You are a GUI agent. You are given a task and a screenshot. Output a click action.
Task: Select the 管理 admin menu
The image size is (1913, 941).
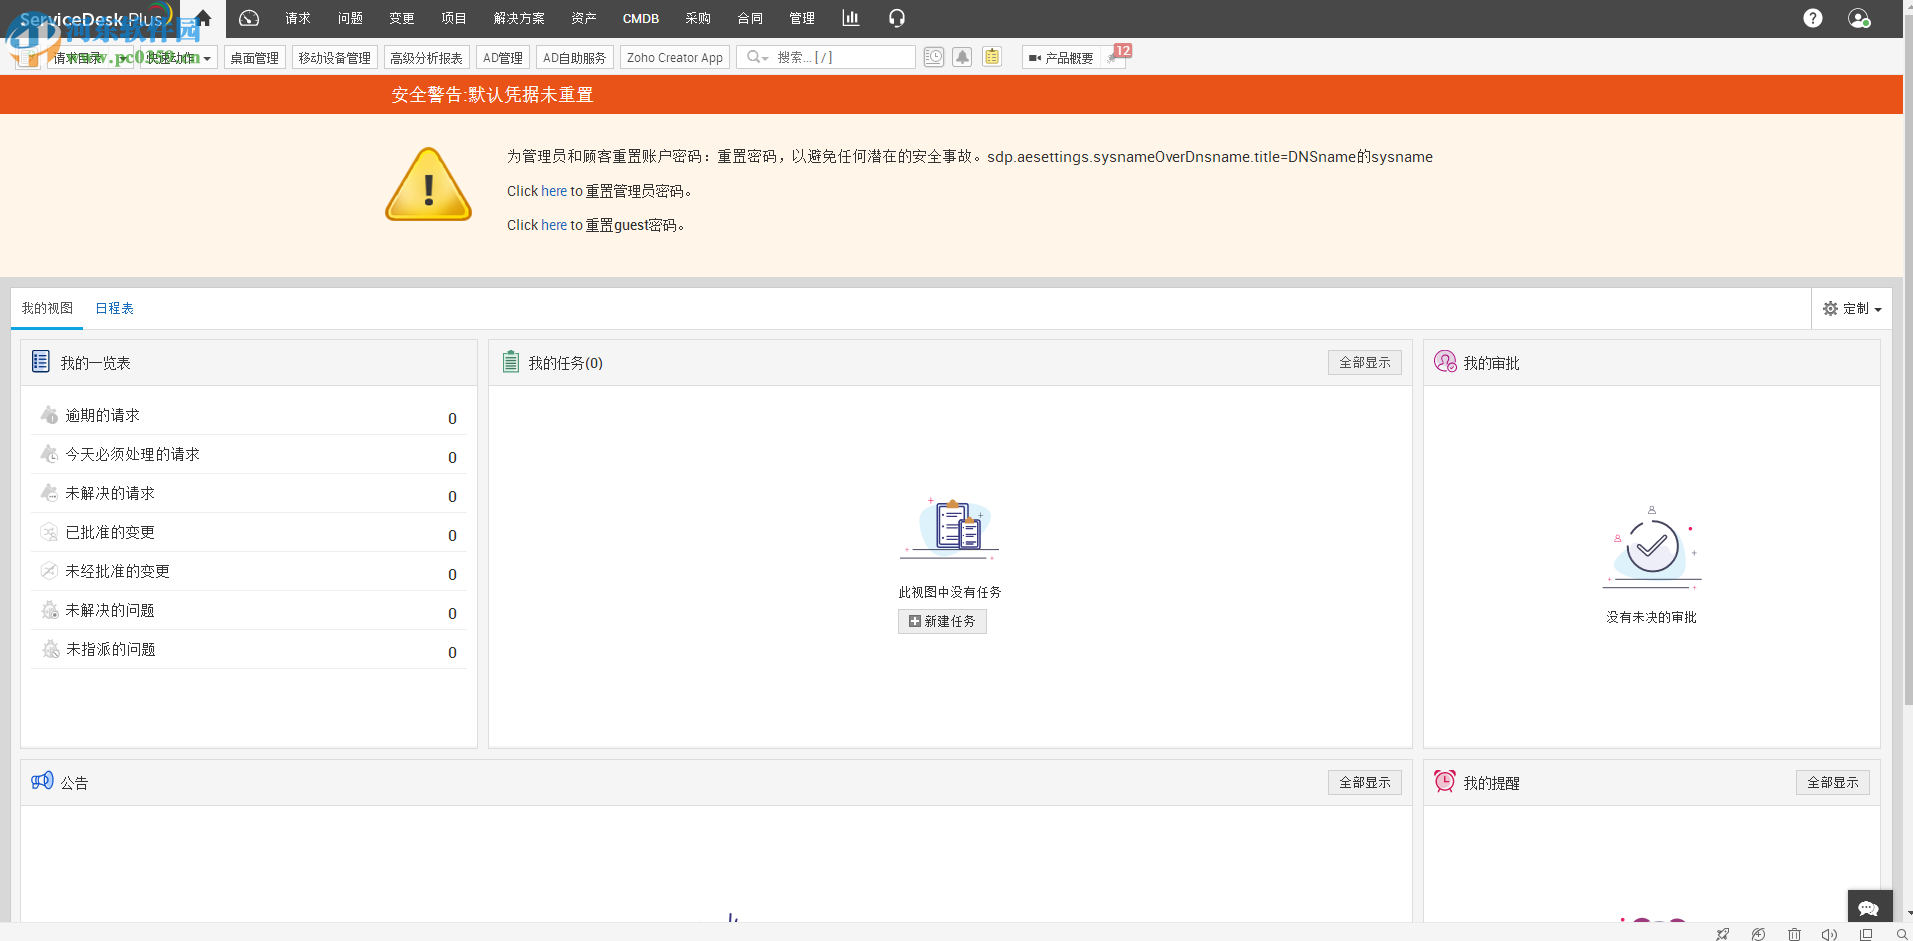tap(800, 18)
